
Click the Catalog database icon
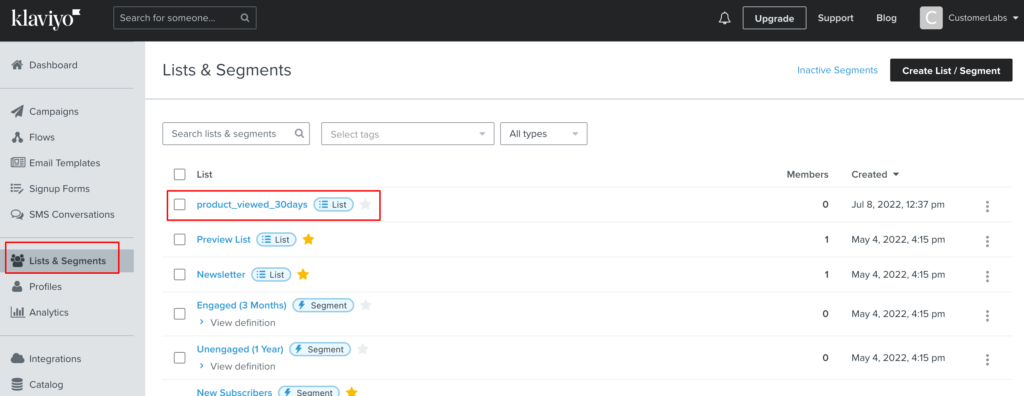pos(18,384)
